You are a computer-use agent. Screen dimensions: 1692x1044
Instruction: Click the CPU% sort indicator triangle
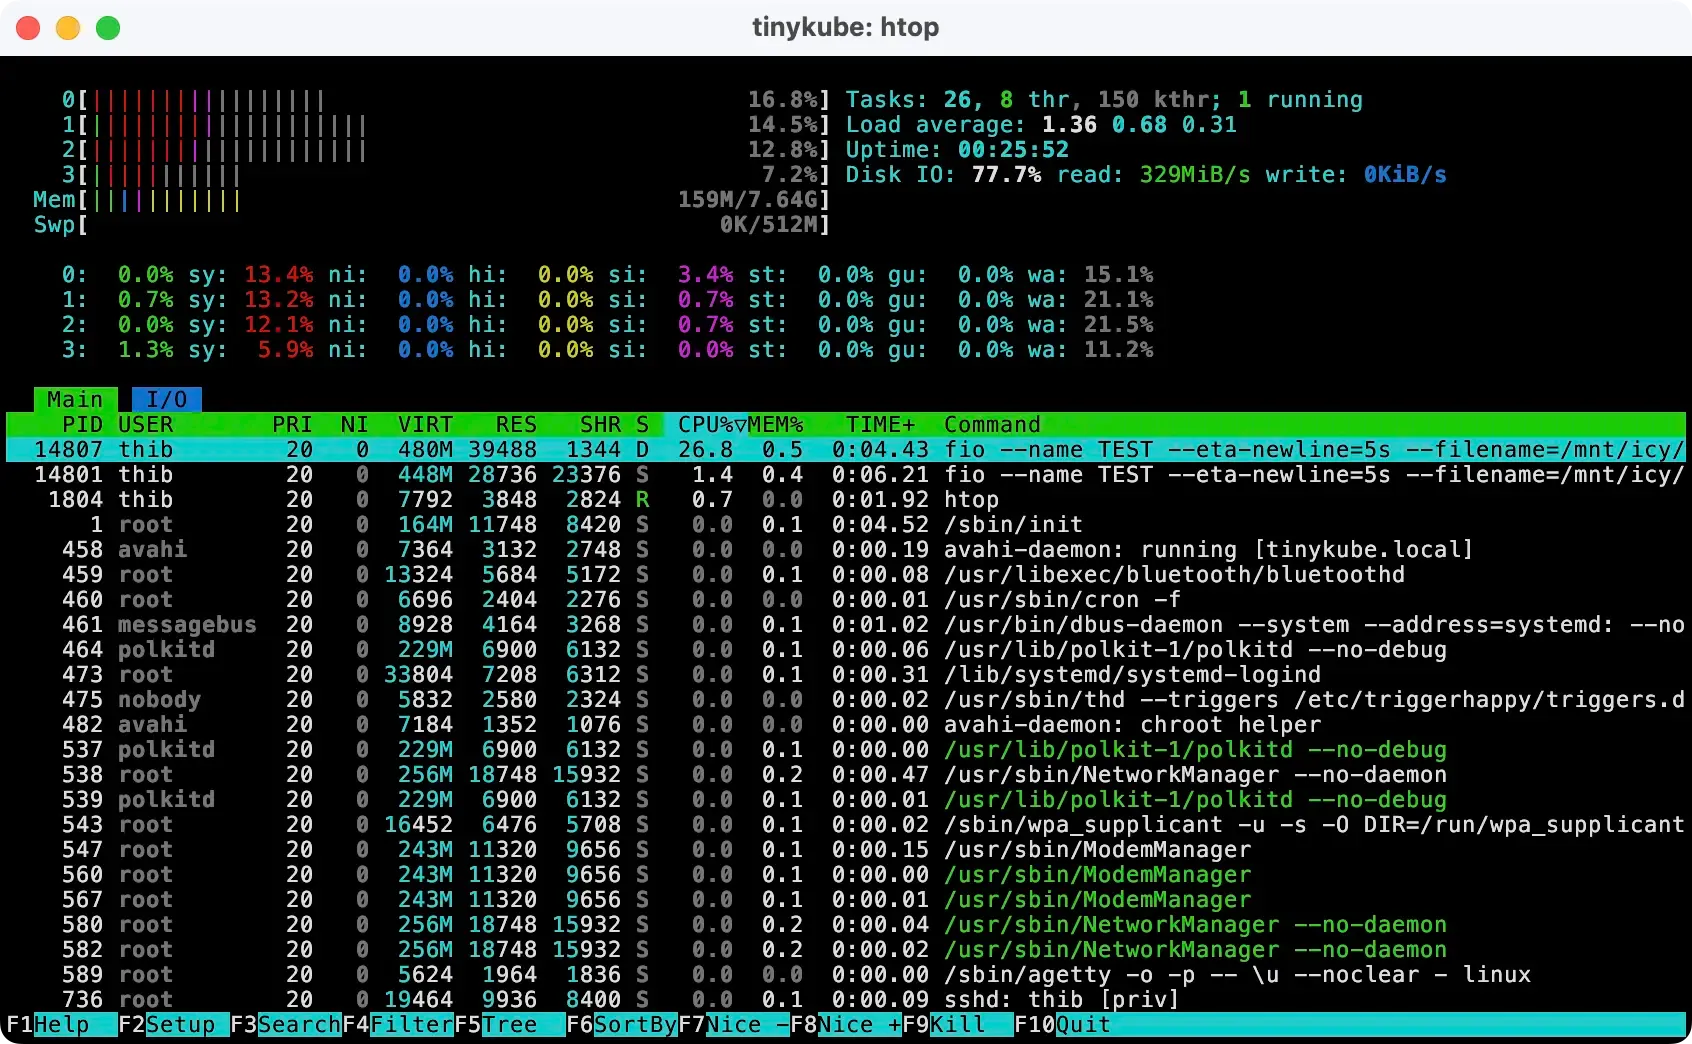pyautogui.click(x=740, y=424)
